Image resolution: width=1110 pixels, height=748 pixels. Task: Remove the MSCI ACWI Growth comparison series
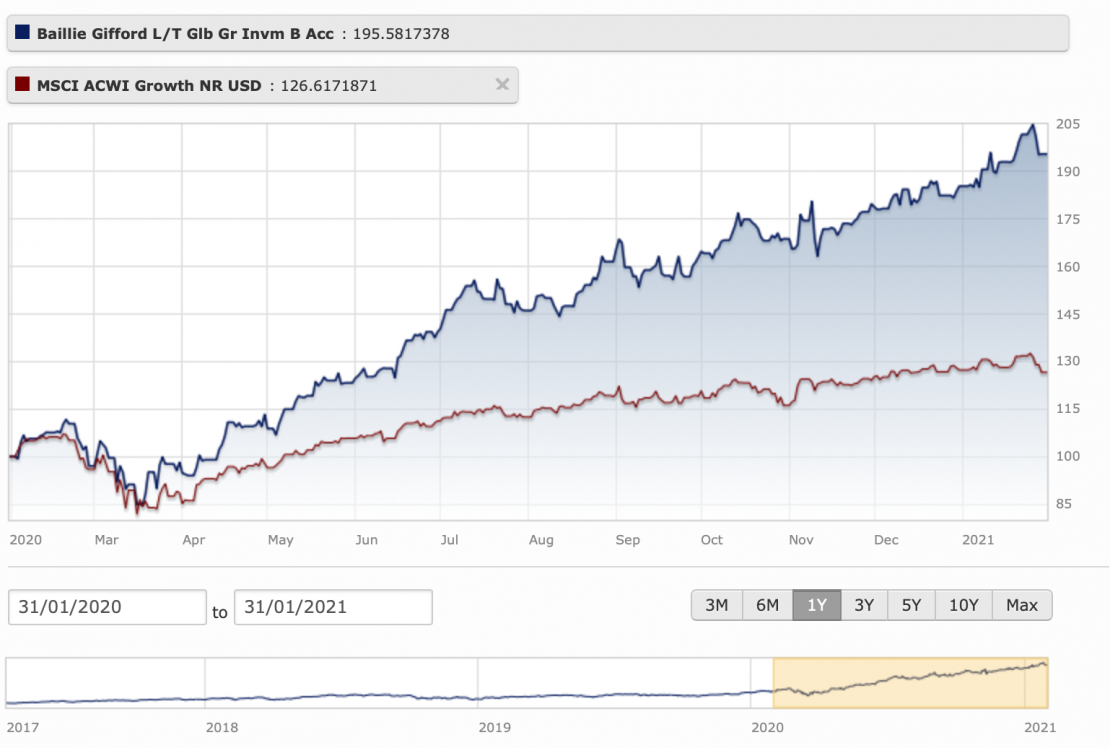click(x=502, y=85)
